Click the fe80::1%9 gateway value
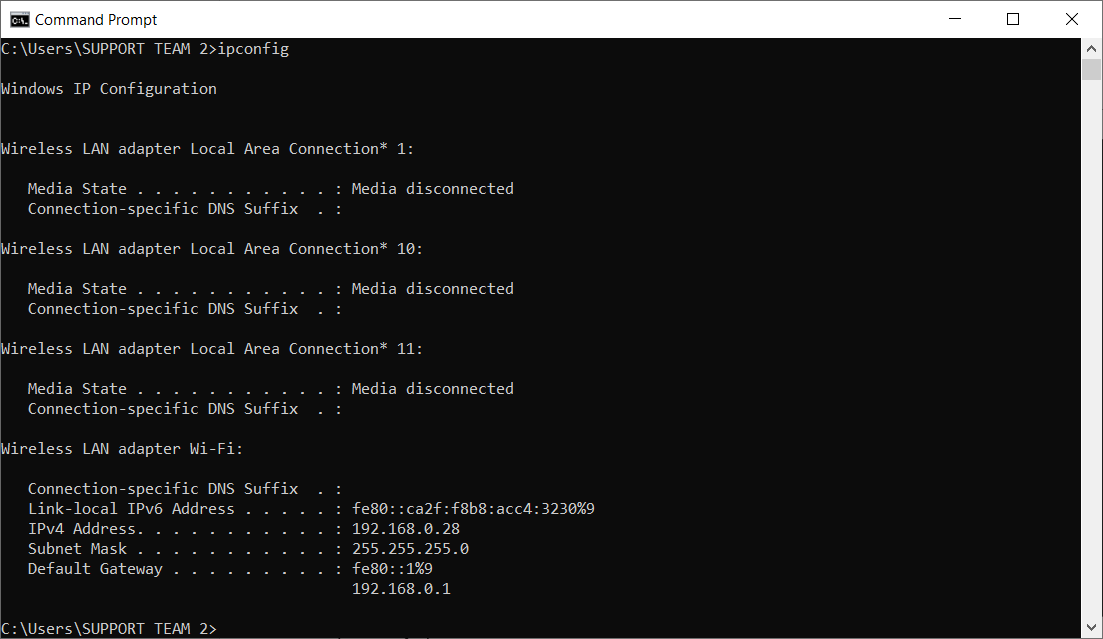1103x639 pixels. pos(392,569)
